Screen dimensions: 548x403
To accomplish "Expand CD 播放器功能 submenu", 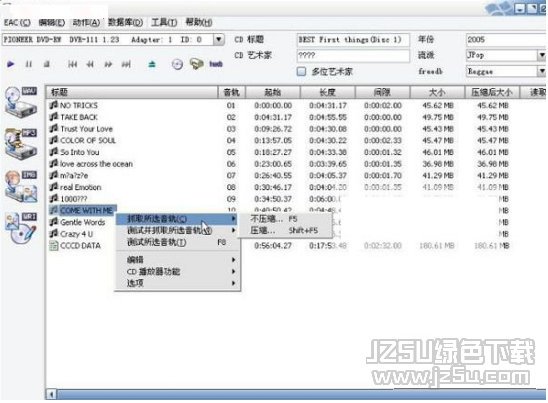I will (177, 271).
